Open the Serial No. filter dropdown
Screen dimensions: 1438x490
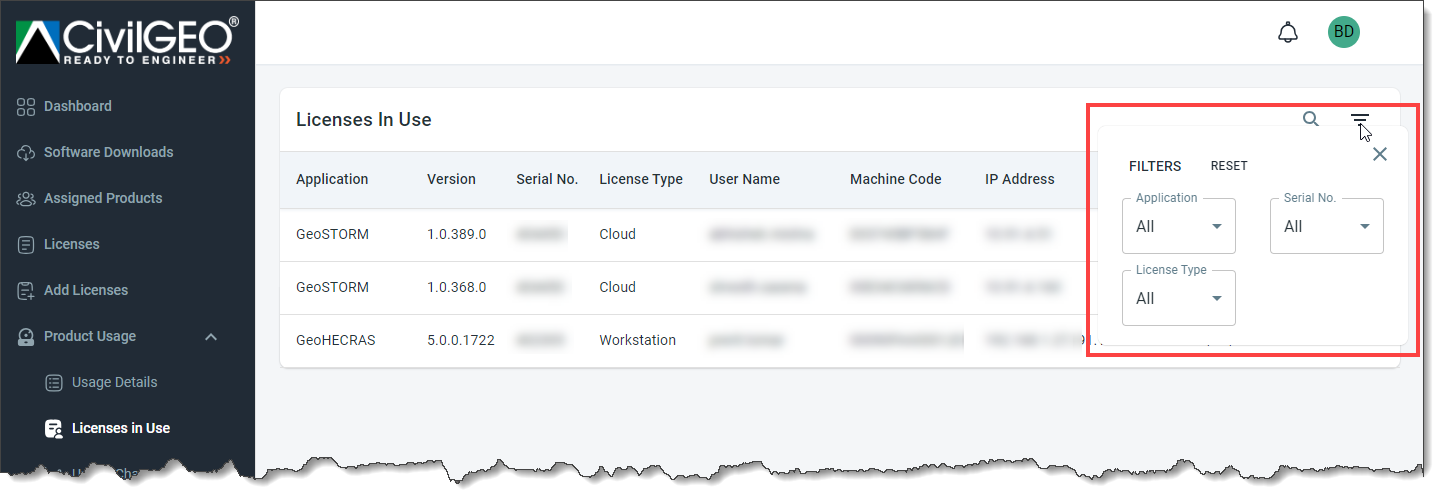click(x=1327, y=226)
